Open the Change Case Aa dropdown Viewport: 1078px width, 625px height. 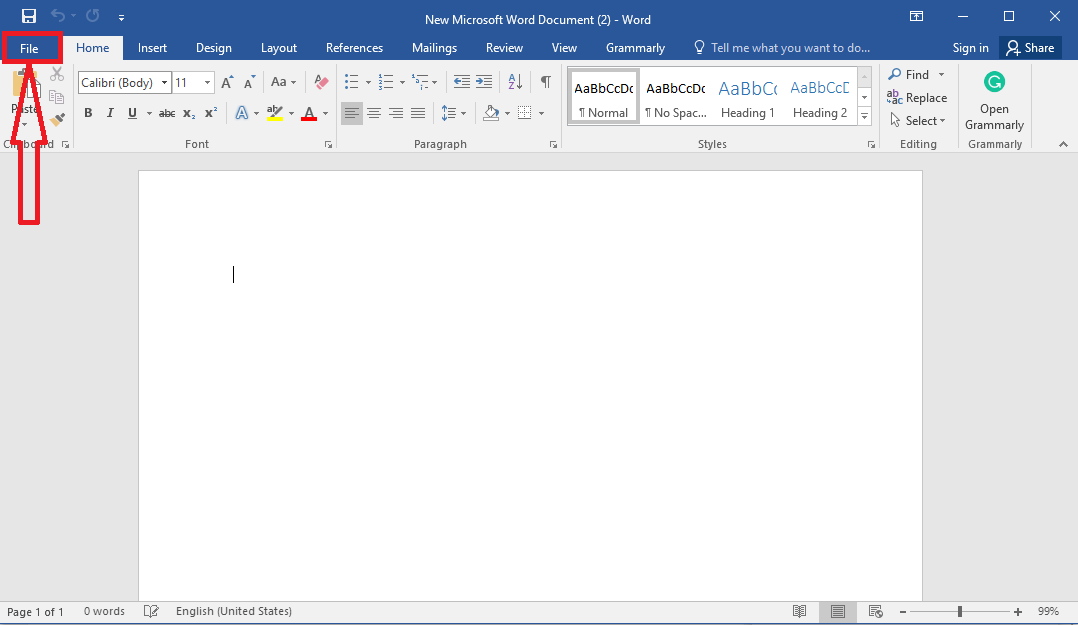tap(283, 83)
